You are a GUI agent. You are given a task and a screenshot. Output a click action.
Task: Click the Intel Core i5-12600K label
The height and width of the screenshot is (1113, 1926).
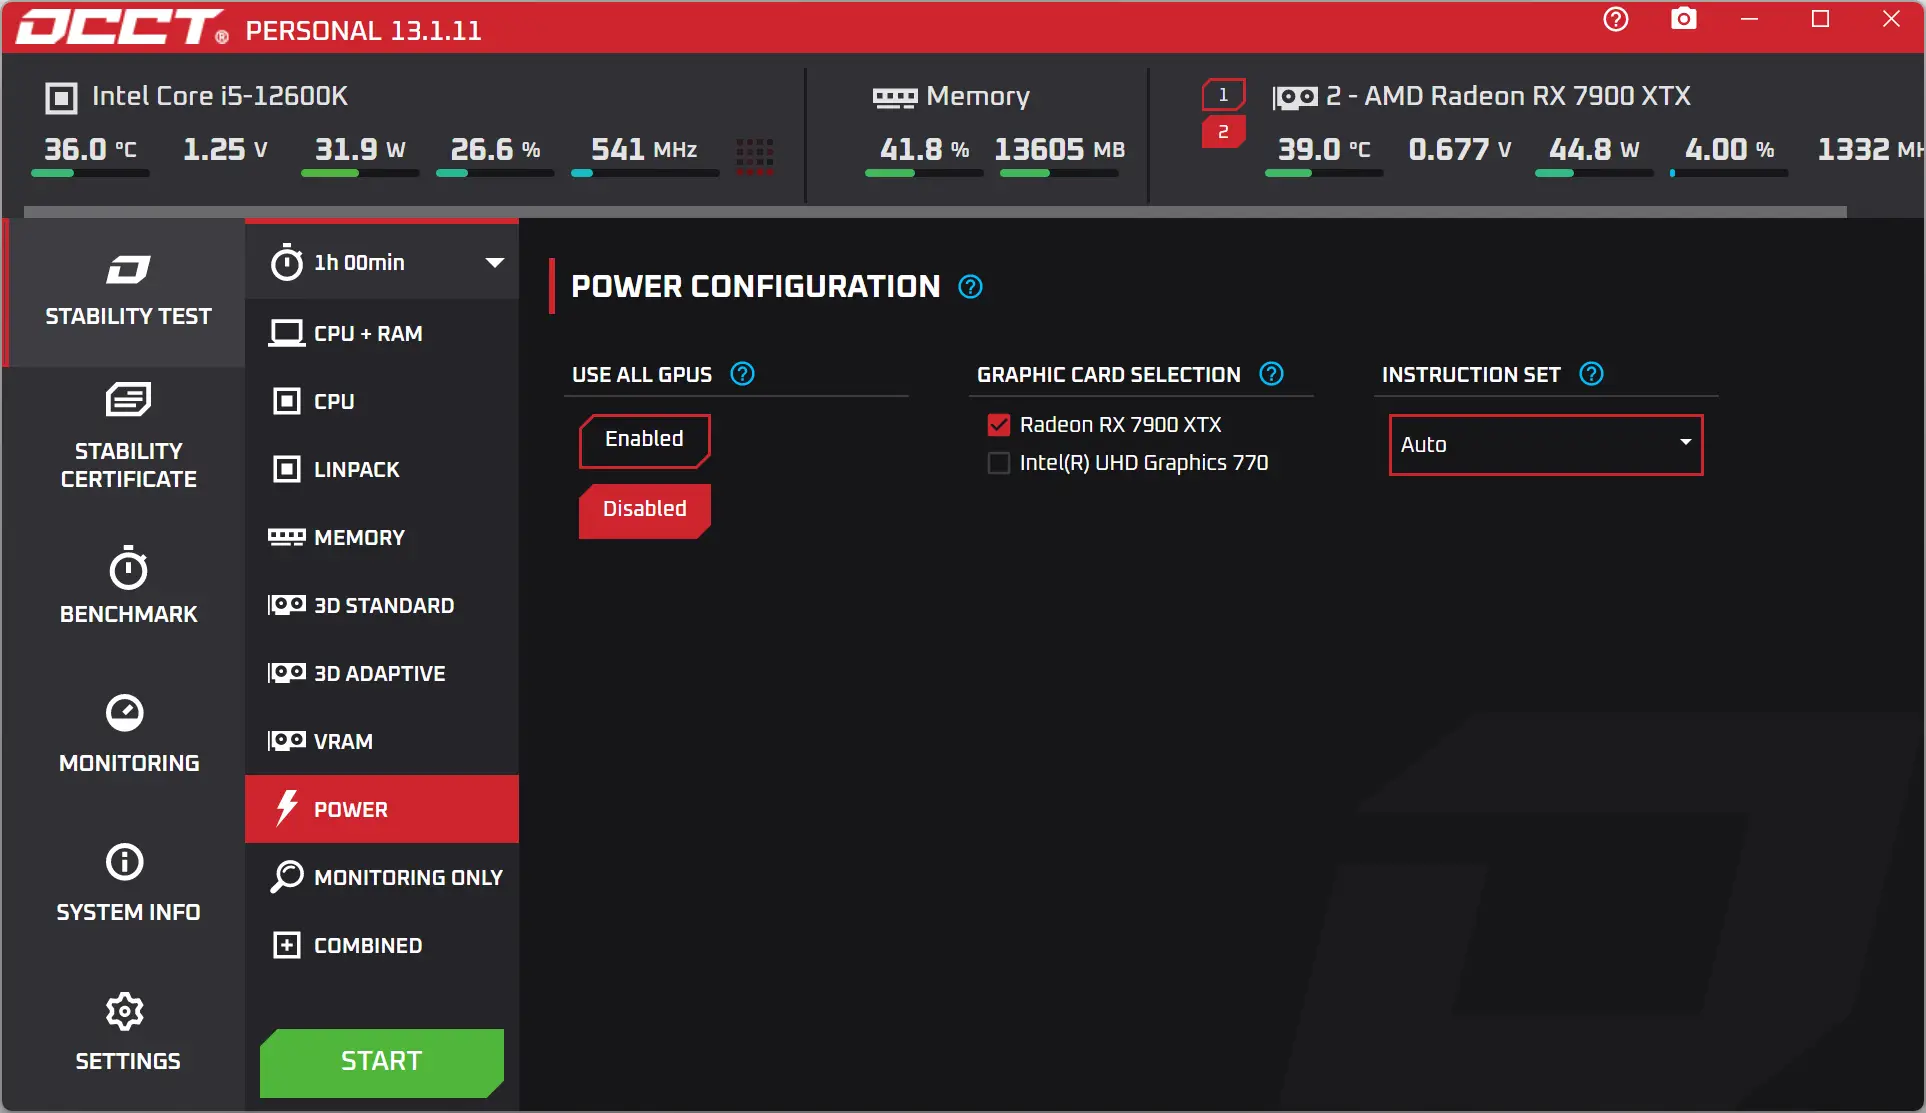(220, 96)
